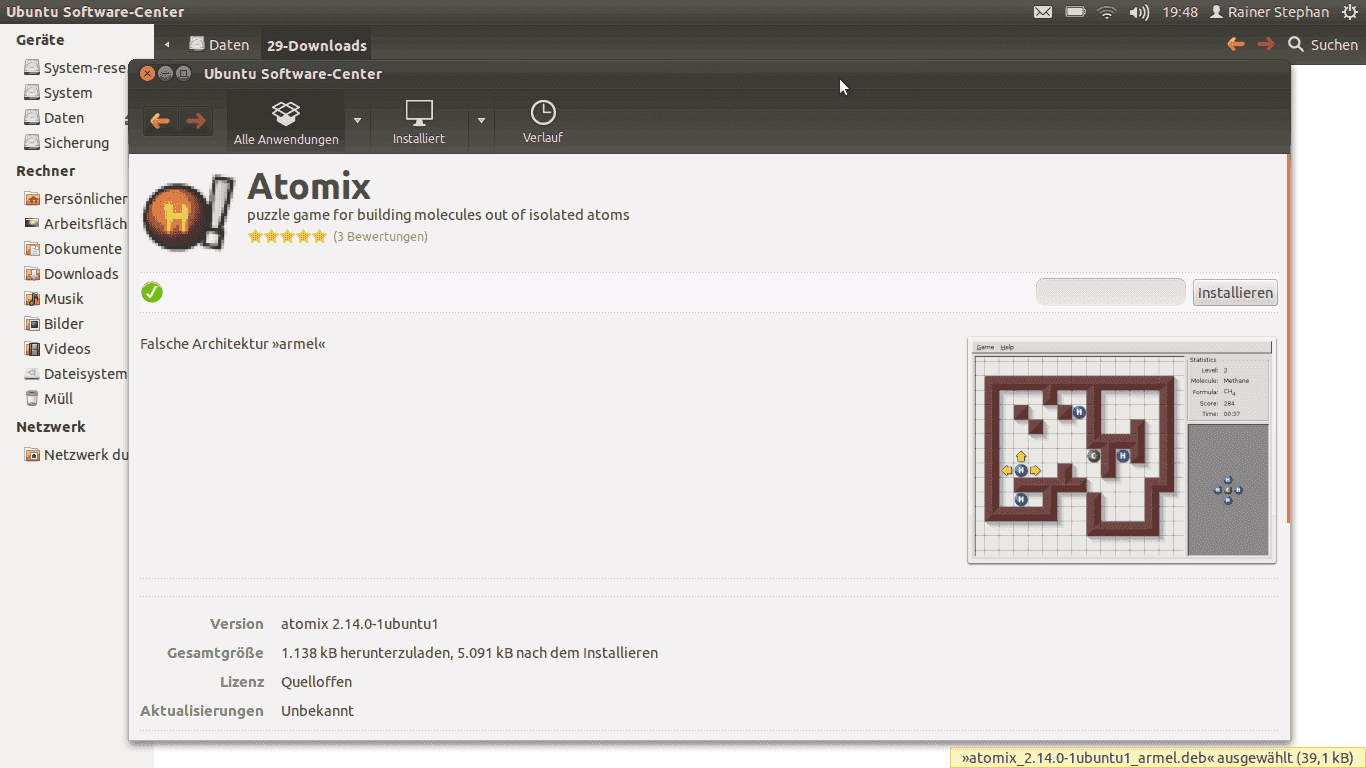Viewport: 1366px width, 768px height.
Task: Open the Alle Anwendungen view
Action: click(286, 123)
